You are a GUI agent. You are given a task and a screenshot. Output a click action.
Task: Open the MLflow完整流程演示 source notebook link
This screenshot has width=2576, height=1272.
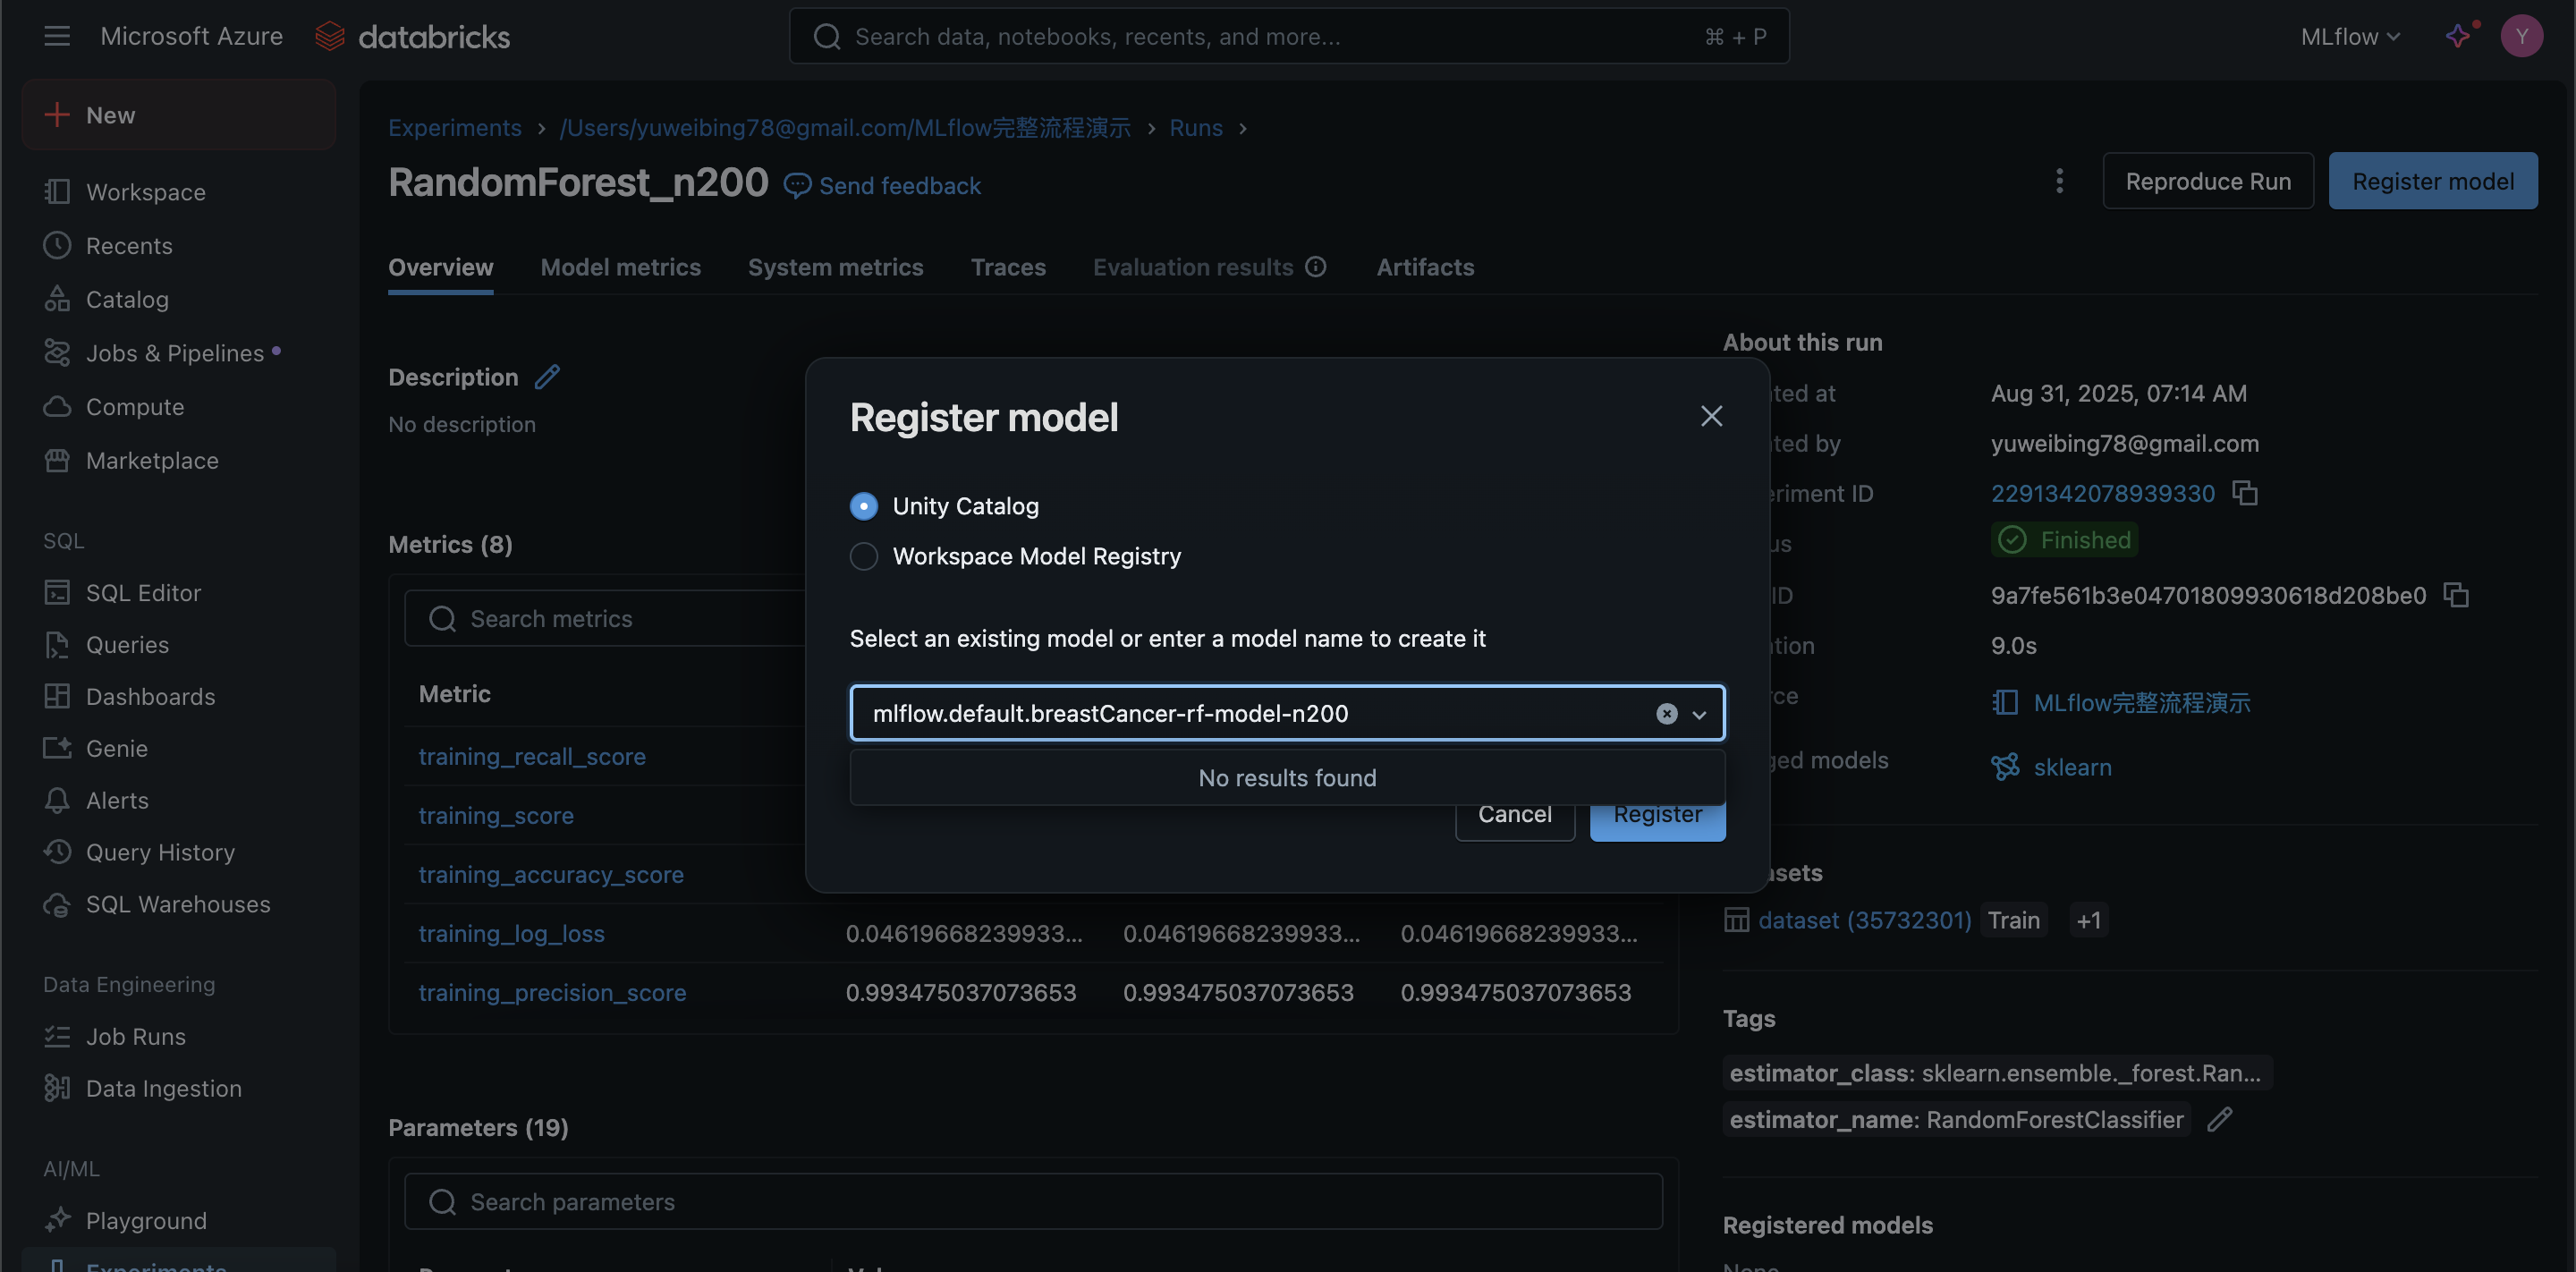tap(2141, 702)
